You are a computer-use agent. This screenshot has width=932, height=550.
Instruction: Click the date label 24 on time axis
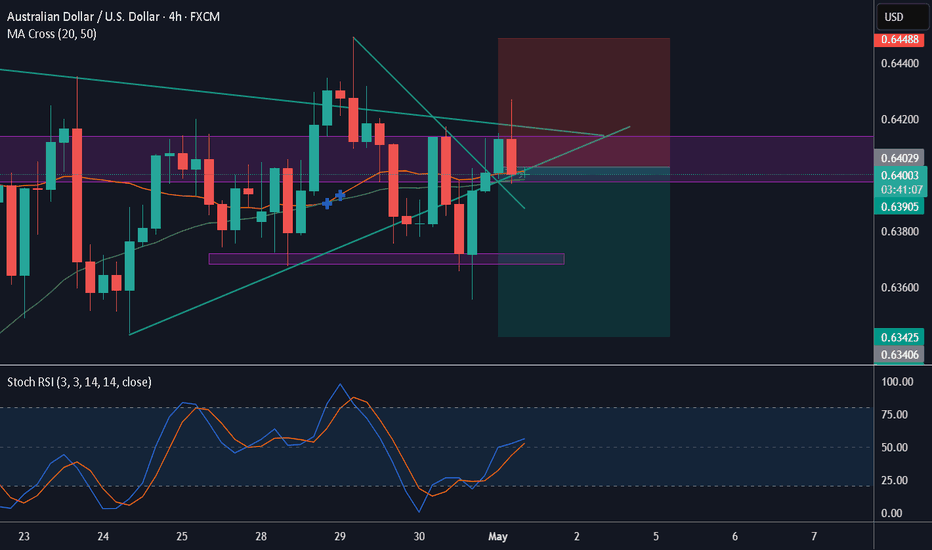click(x=103, y=536)
